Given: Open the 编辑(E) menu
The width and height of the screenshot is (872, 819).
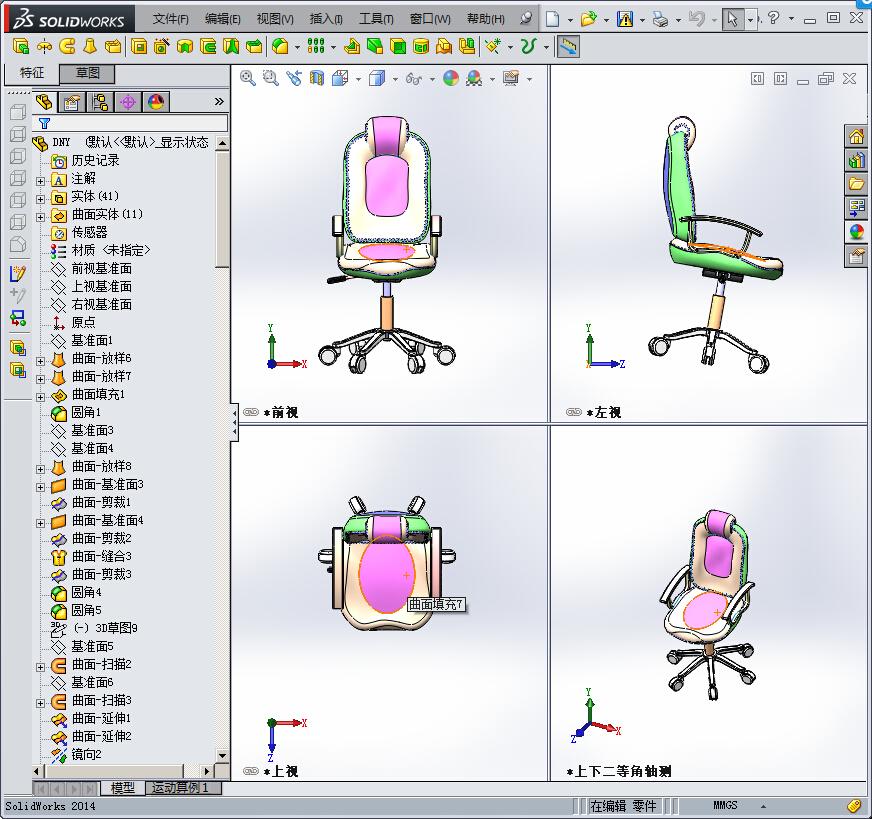Looking at the screenshot, I should tap(222, 19).
